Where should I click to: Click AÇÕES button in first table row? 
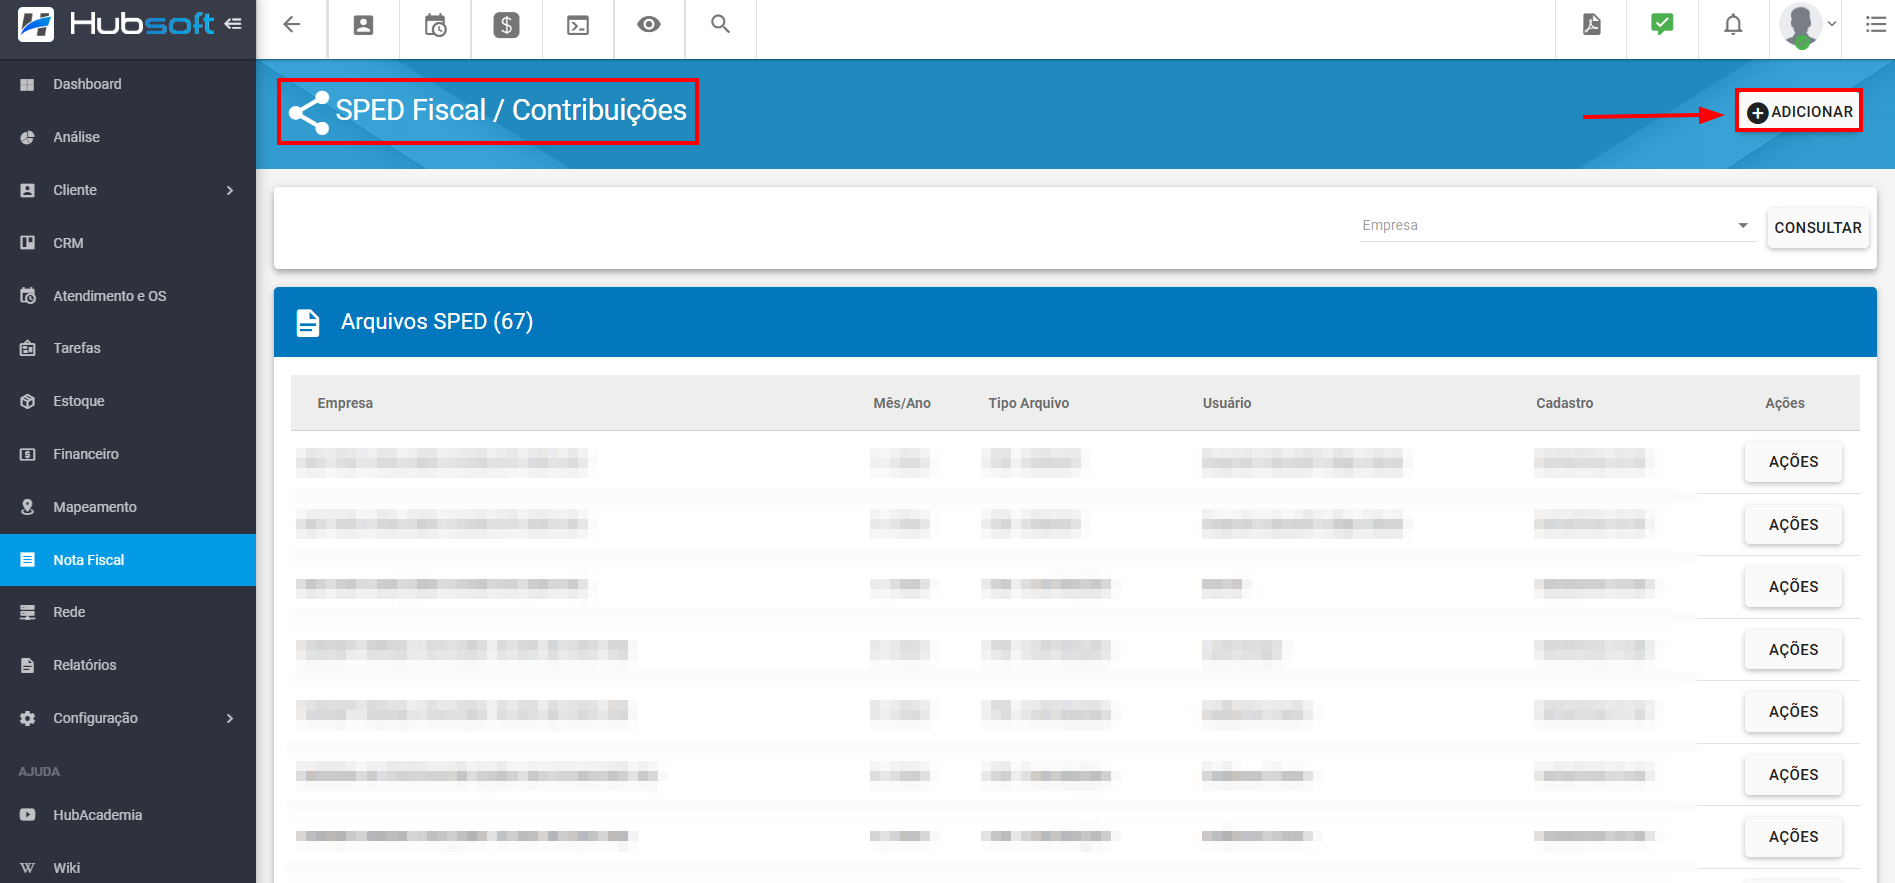(1793, 462)
